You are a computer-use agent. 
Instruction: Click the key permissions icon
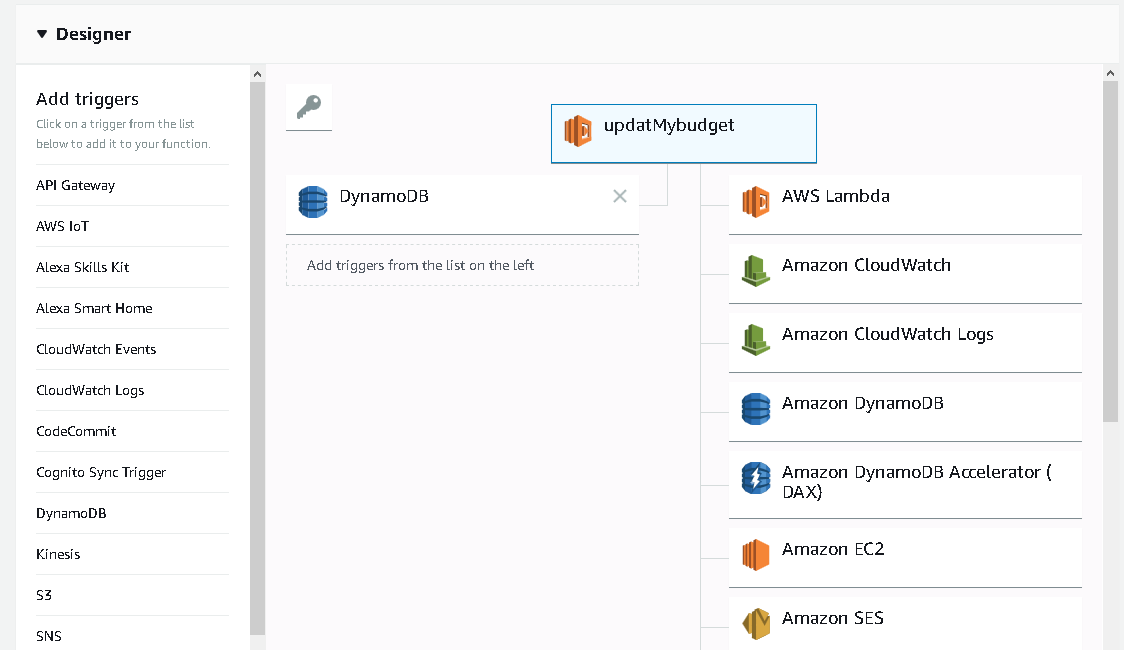click(309, 107)
